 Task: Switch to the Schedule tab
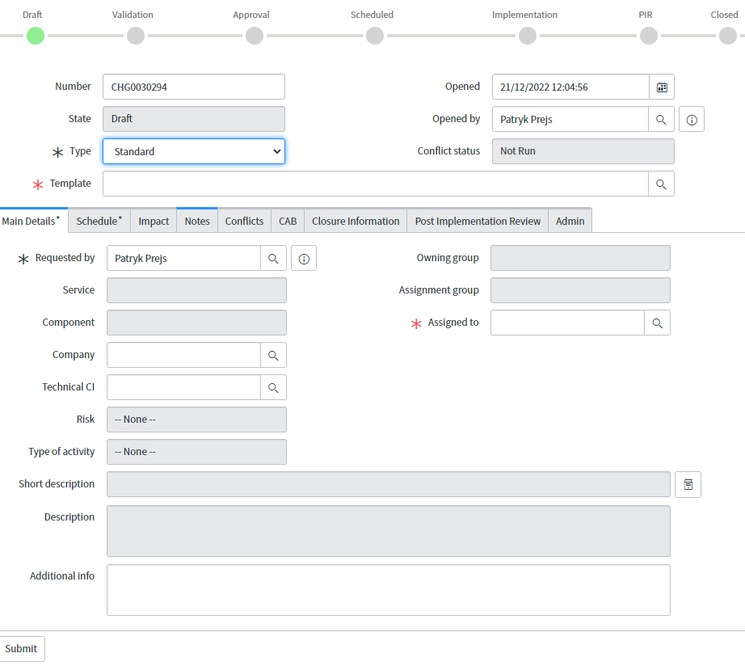[99, 221]
